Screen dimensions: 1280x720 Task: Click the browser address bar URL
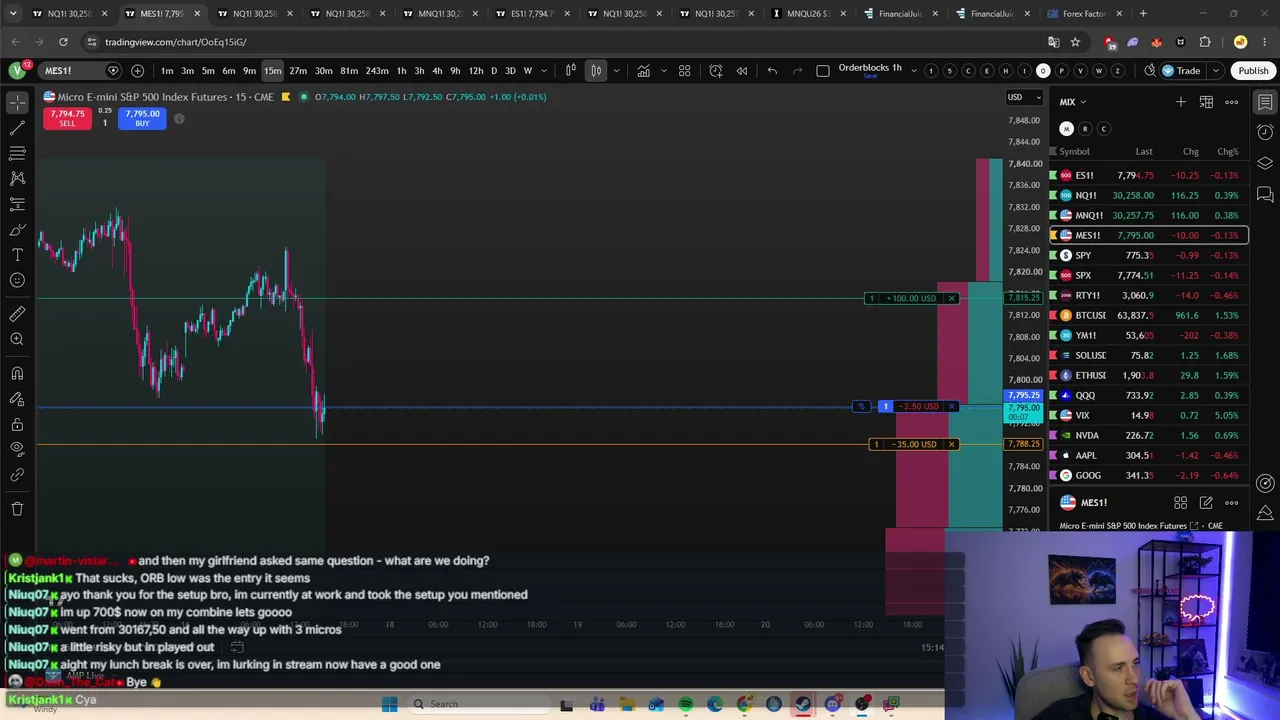[176, 42]
